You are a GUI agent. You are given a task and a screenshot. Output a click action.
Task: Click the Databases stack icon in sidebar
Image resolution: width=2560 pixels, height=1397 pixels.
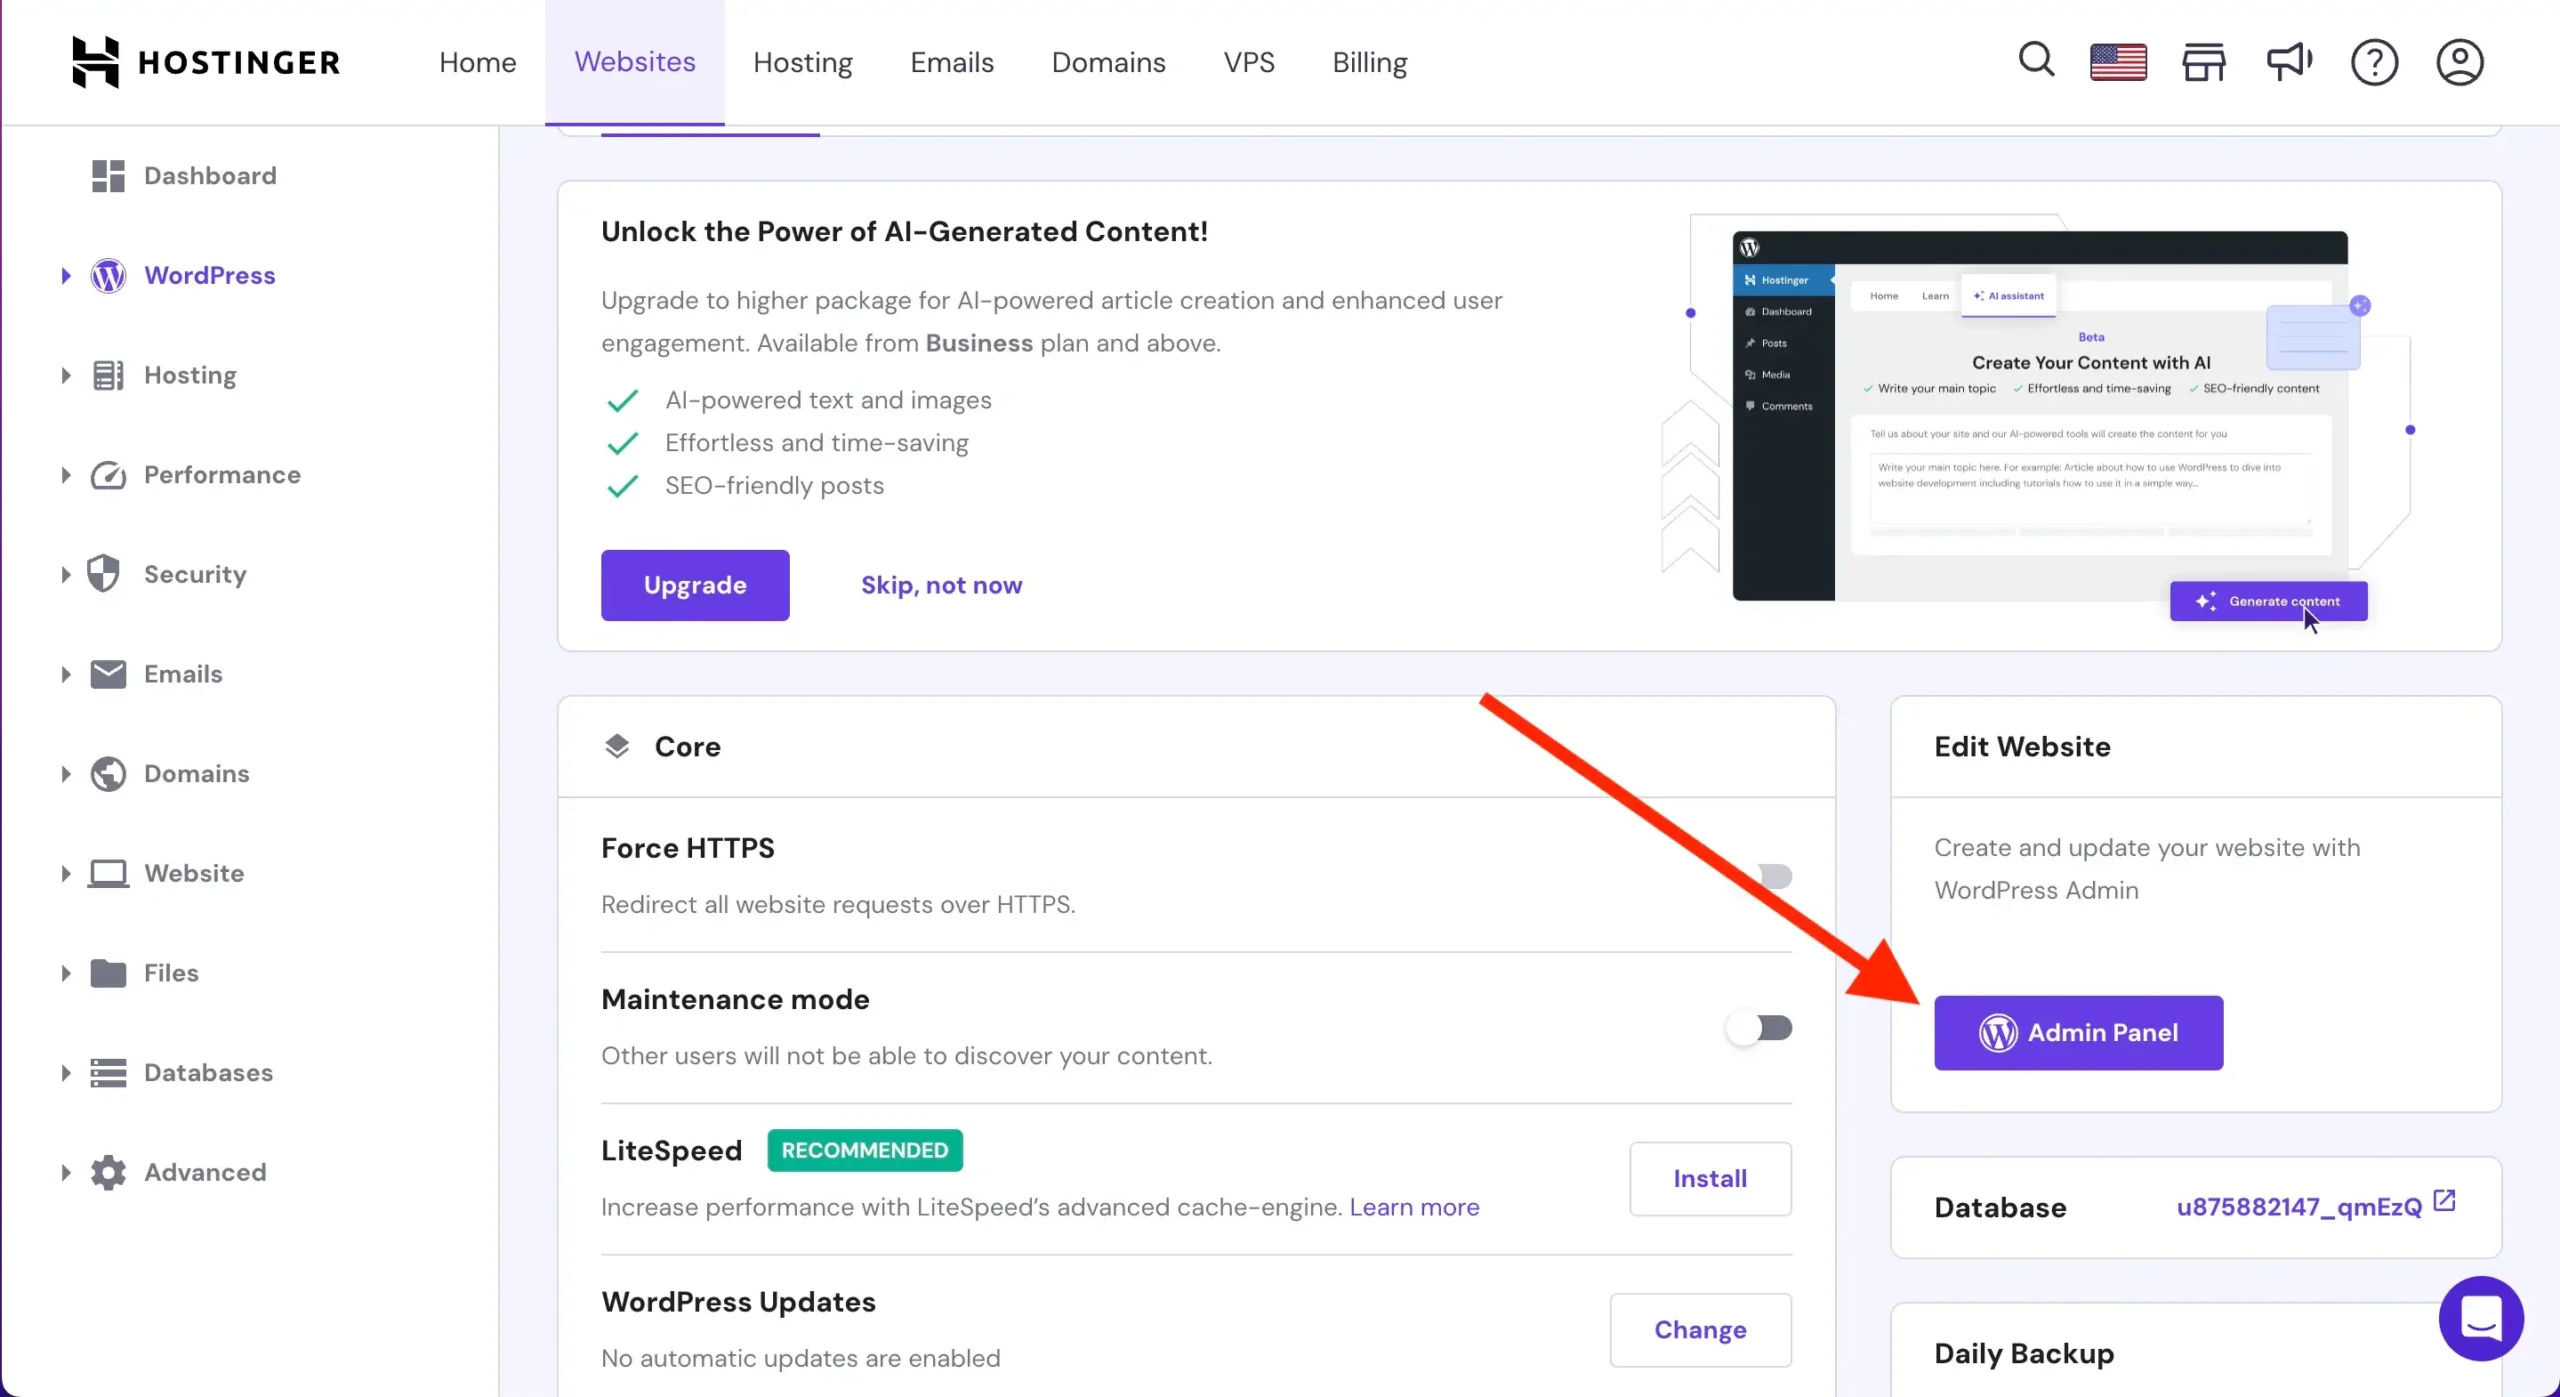[108, 1073]
